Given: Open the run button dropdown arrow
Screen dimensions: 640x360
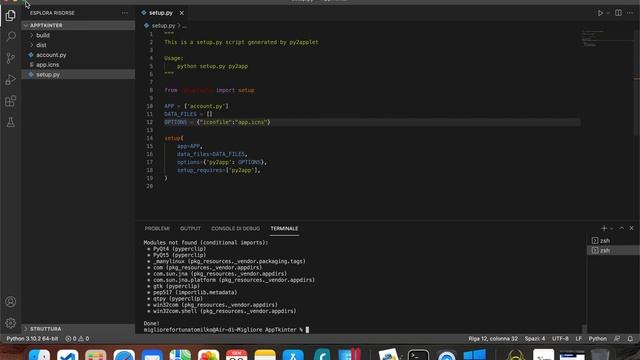Looking at the screenshot, I should tap(608, 13).
